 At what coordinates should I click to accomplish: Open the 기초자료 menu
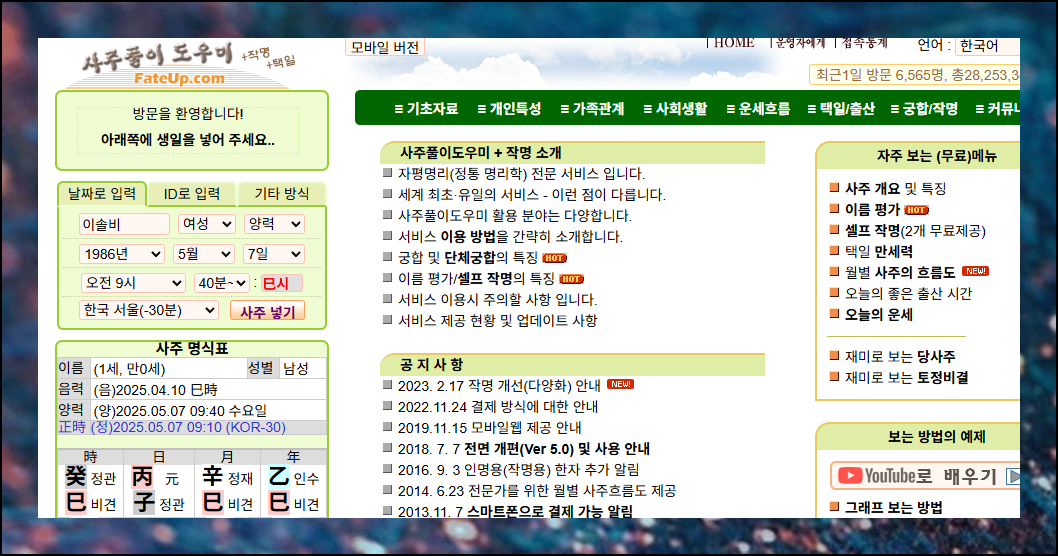(426, 109)
